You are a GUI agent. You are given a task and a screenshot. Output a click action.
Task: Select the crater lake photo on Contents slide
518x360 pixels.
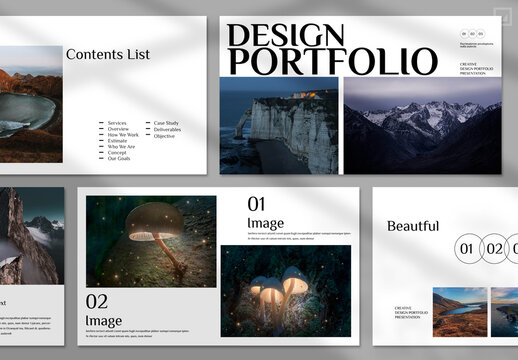pyautogui.click(x=31, y=104)
